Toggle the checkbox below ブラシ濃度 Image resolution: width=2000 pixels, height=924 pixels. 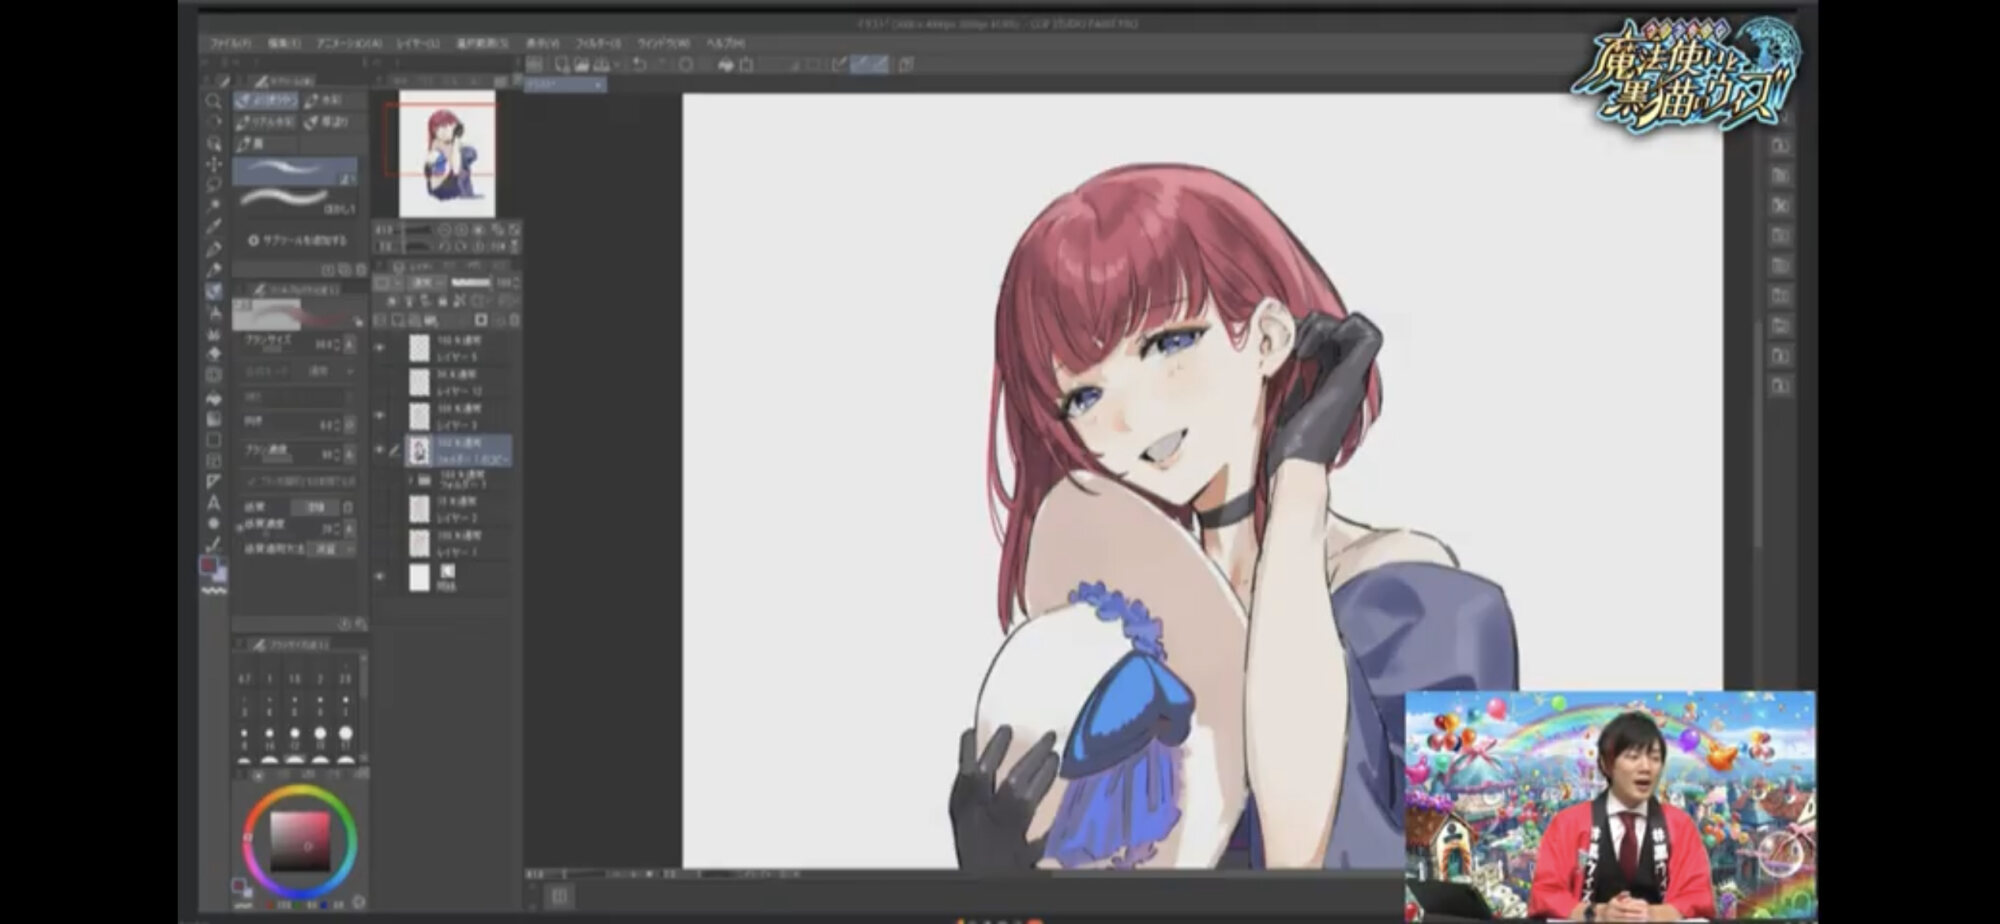tap(251, 481)
